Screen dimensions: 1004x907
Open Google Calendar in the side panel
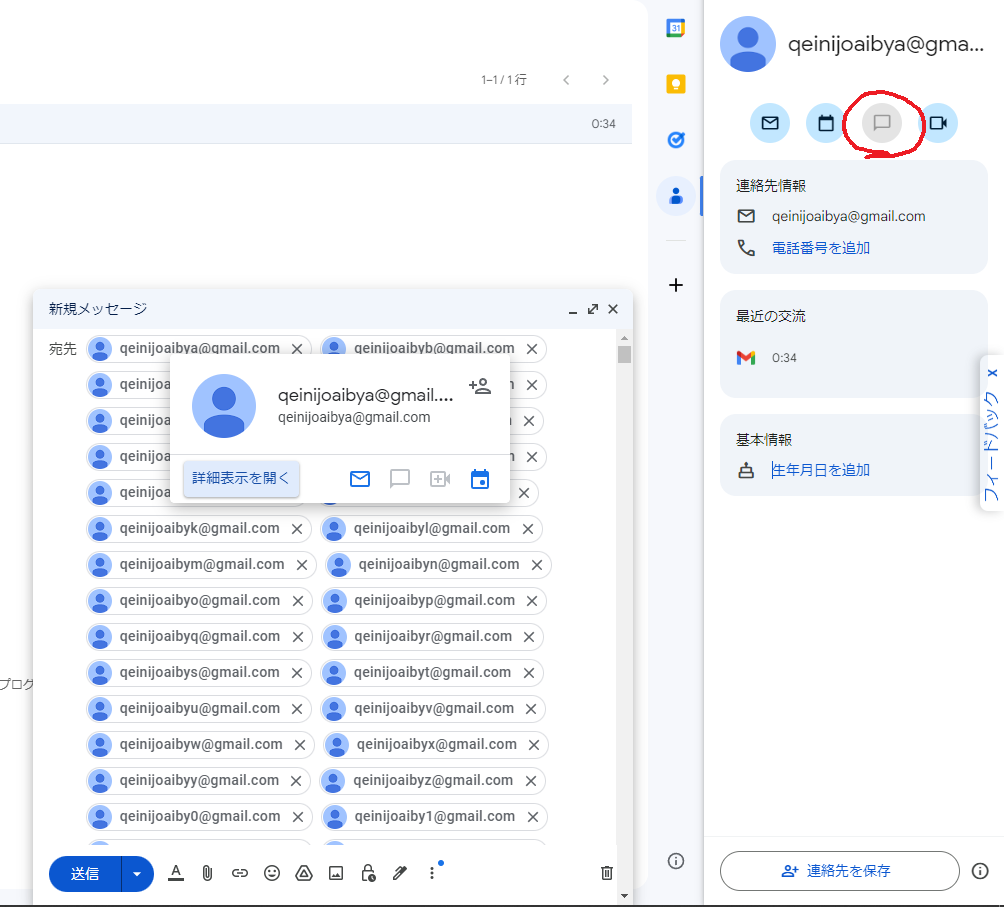(x=676, y=28)
